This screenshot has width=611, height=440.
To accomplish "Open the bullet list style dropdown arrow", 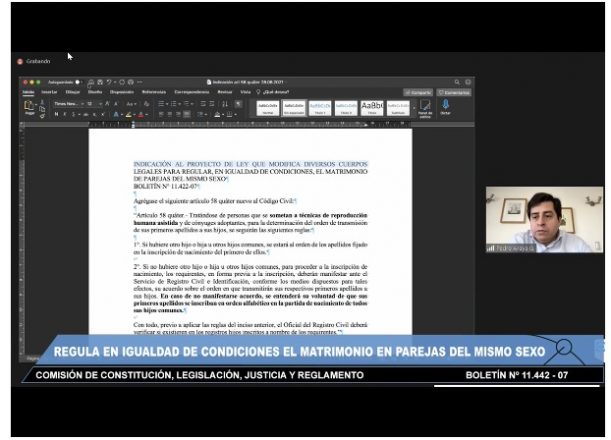I will click(167, 104).
